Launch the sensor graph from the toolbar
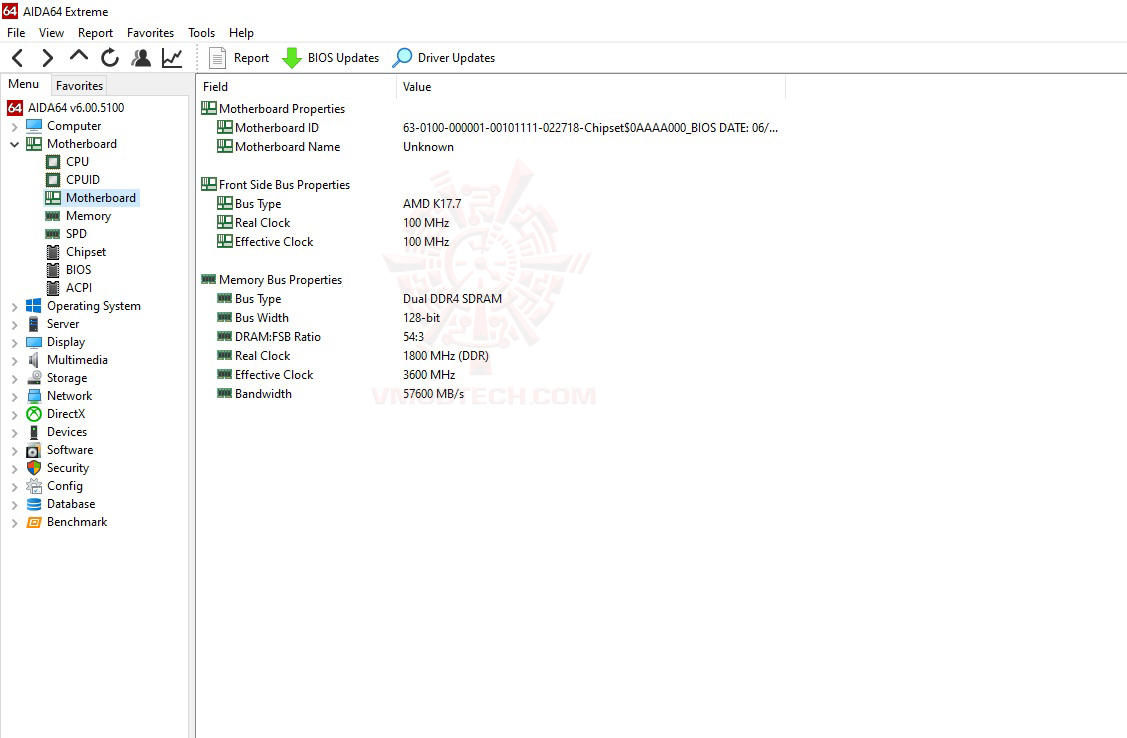Image resolution: width=1127 pixels, height=738 pixels. point(171,57)
